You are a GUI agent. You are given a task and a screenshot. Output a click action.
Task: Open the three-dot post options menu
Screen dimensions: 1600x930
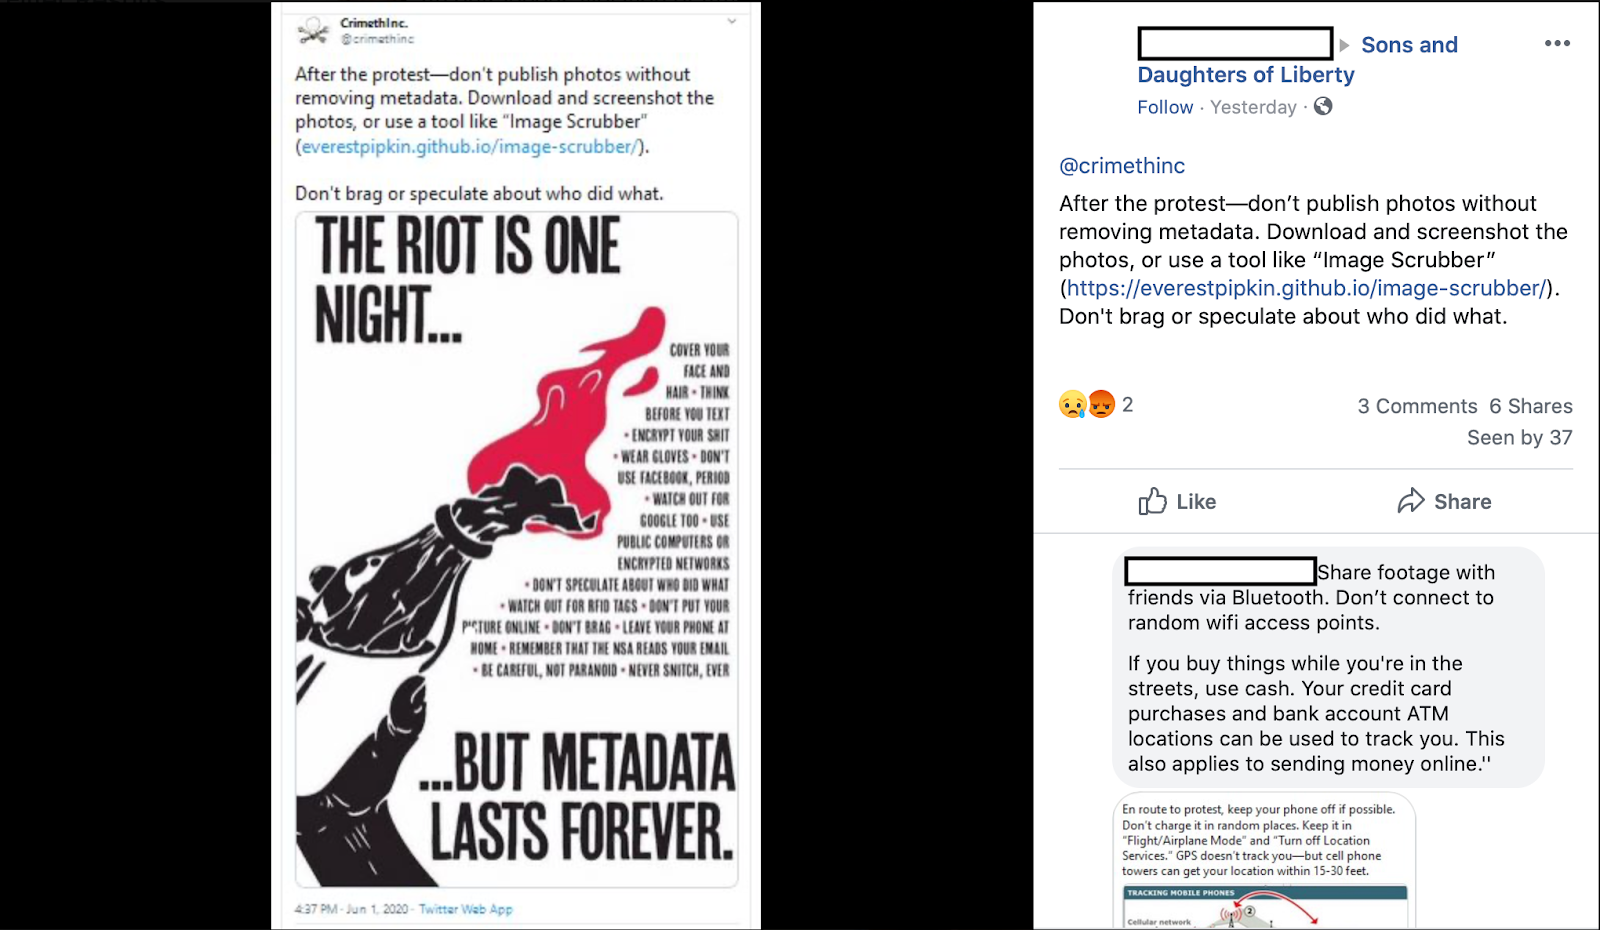click(x=1557, y=43)
